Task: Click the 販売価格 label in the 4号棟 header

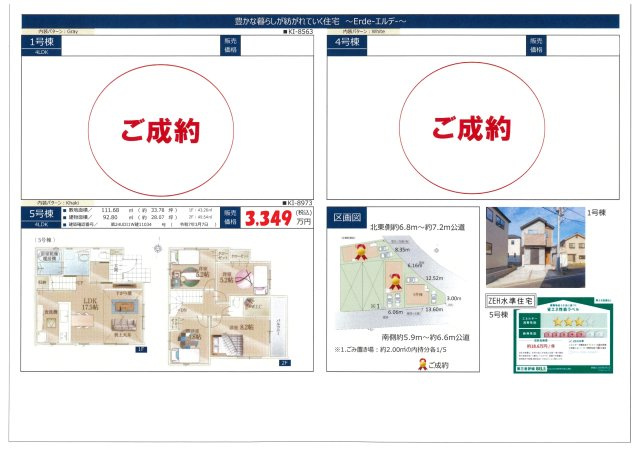Action: [x=536, y=45]
